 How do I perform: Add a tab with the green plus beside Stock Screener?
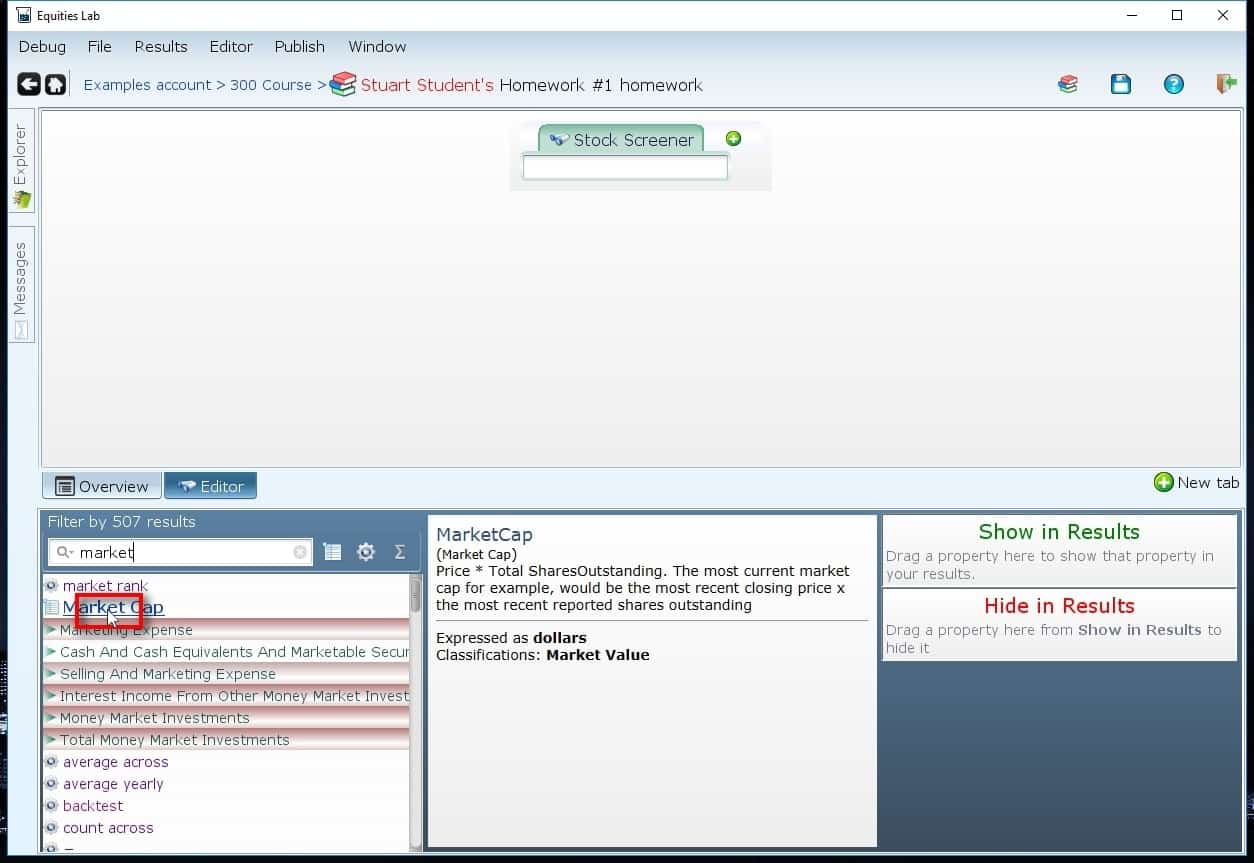[733, 139]
